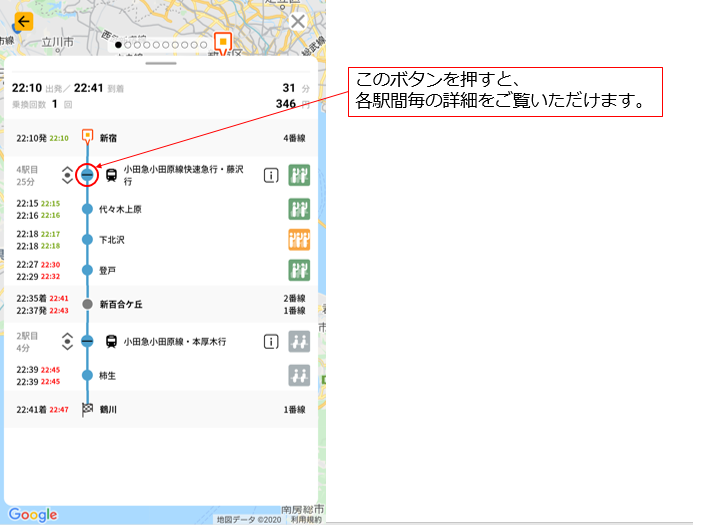The width and height of the screenshot is (701, 525).
Task: Select destination name 鶴川
Action: (108, 410)
